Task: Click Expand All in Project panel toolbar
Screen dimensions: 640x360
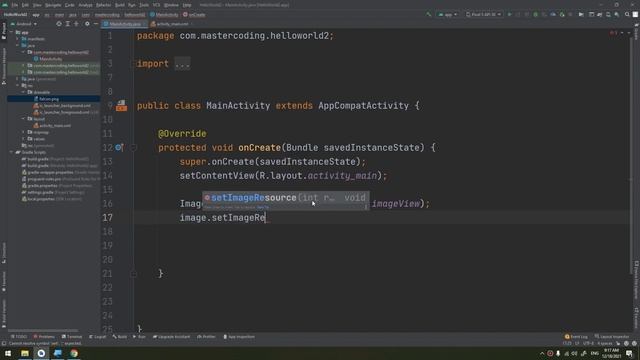Action: pyautogui.click(x=68, y=24)
